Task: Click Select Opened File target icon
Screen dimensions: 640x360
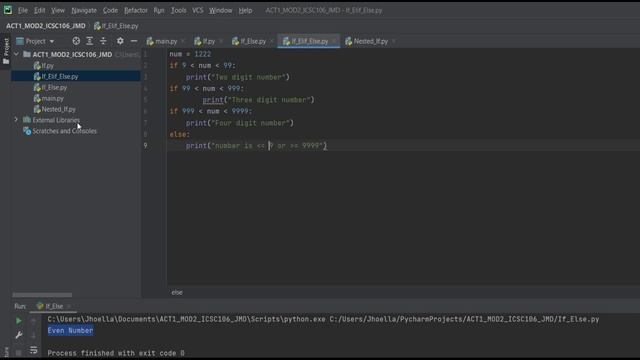Action: (x=76, y=41)
